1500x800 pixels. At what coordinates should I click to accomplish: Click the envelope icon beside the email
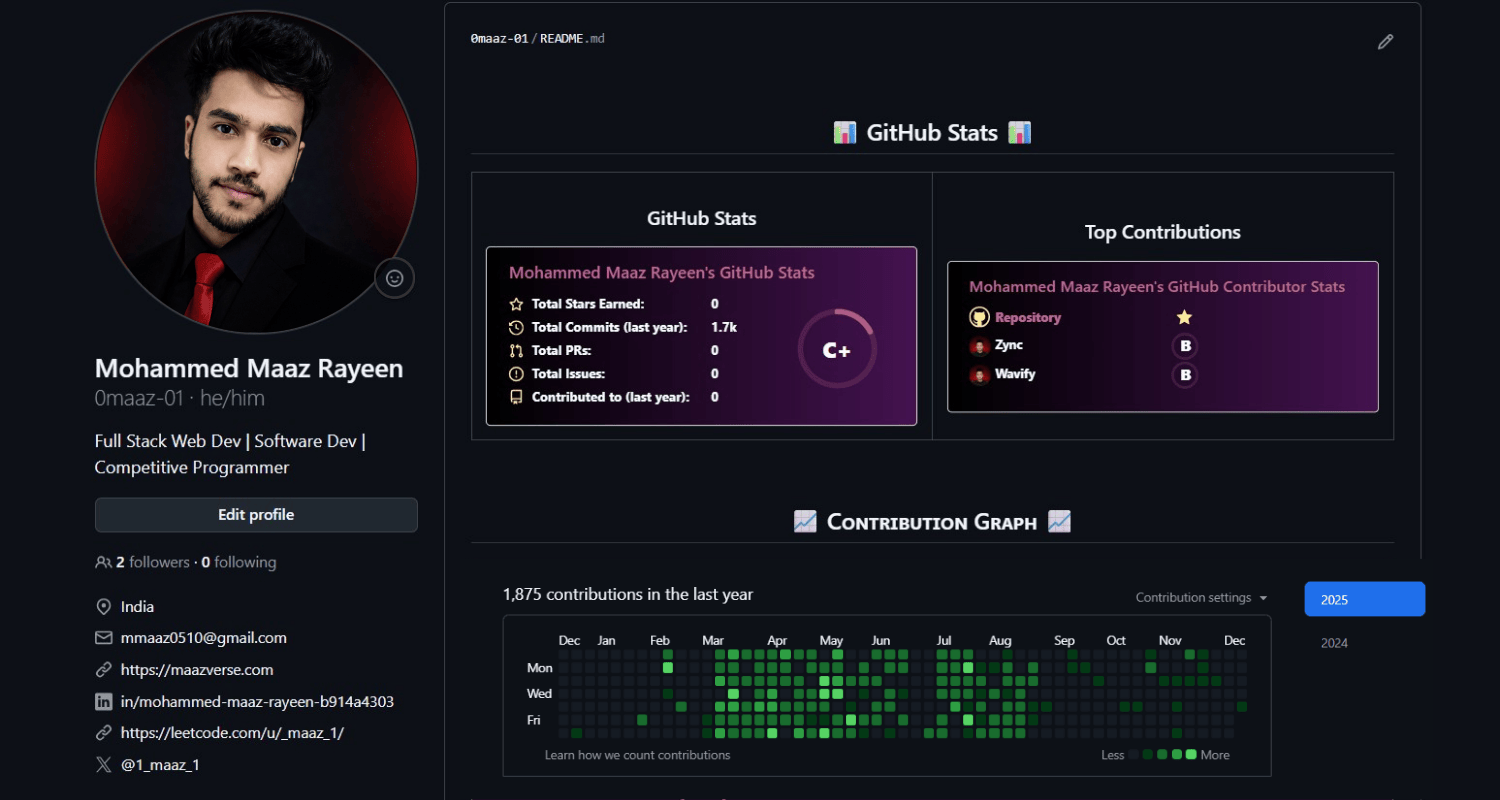[x=103, y=638]
